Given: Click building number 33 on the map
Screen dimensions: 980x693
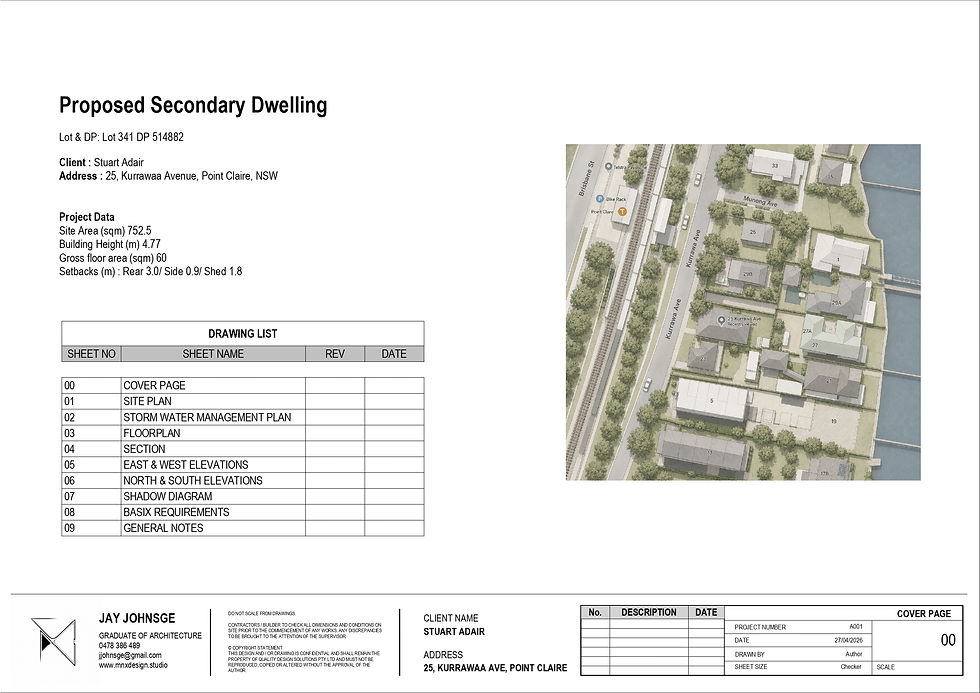Looking at the screenshot, I should point(775,166).
